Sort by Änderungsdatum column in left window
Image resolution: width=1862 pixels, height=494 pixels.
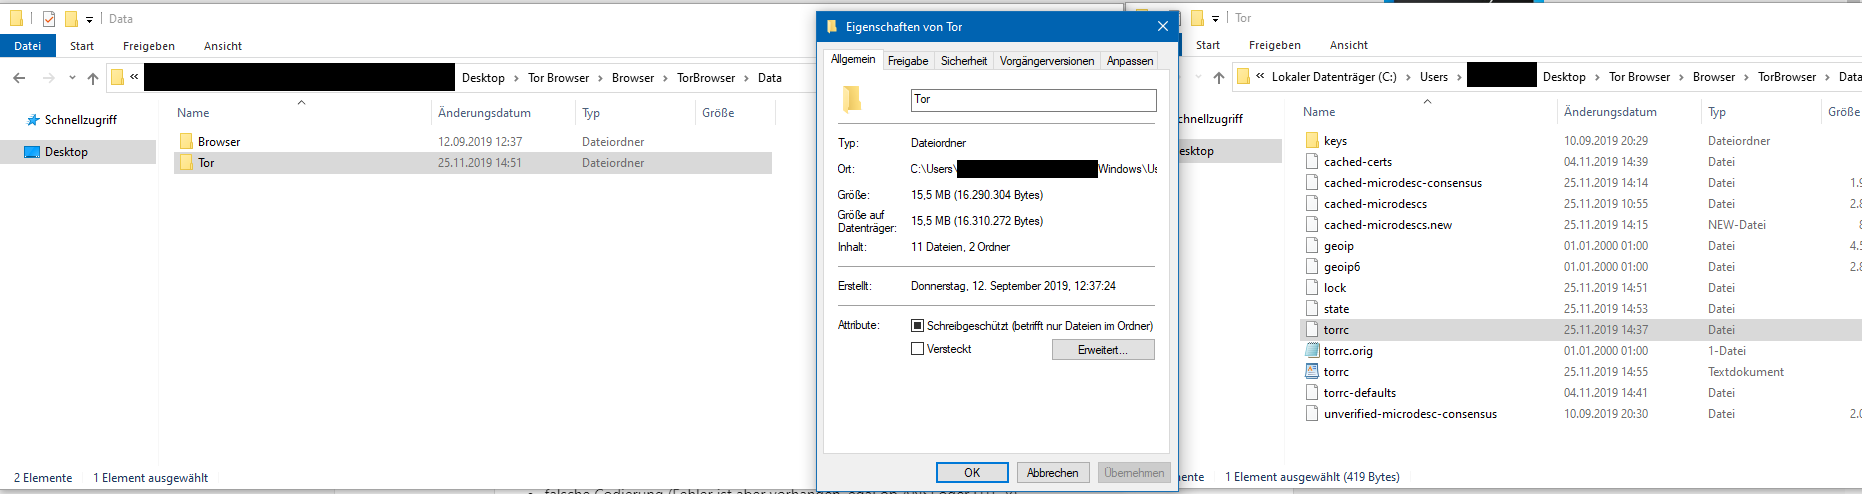[x=484, y=113]
